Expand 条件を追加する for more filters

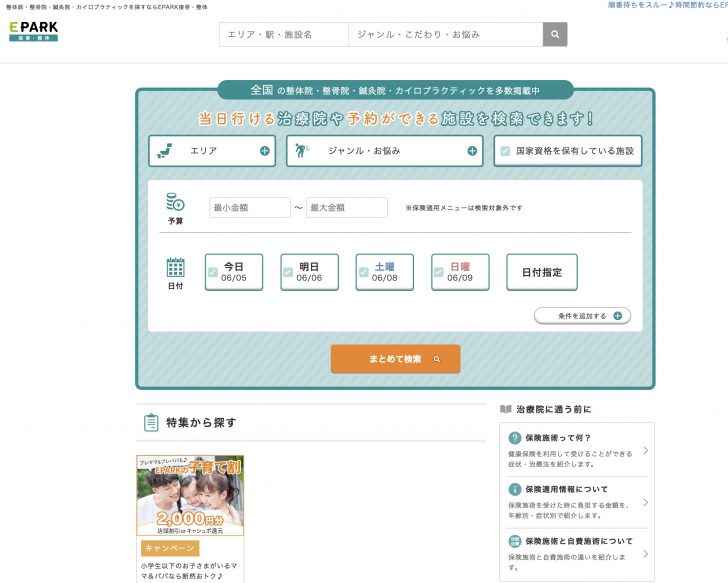pyautogui.click(x=582, y=316)
